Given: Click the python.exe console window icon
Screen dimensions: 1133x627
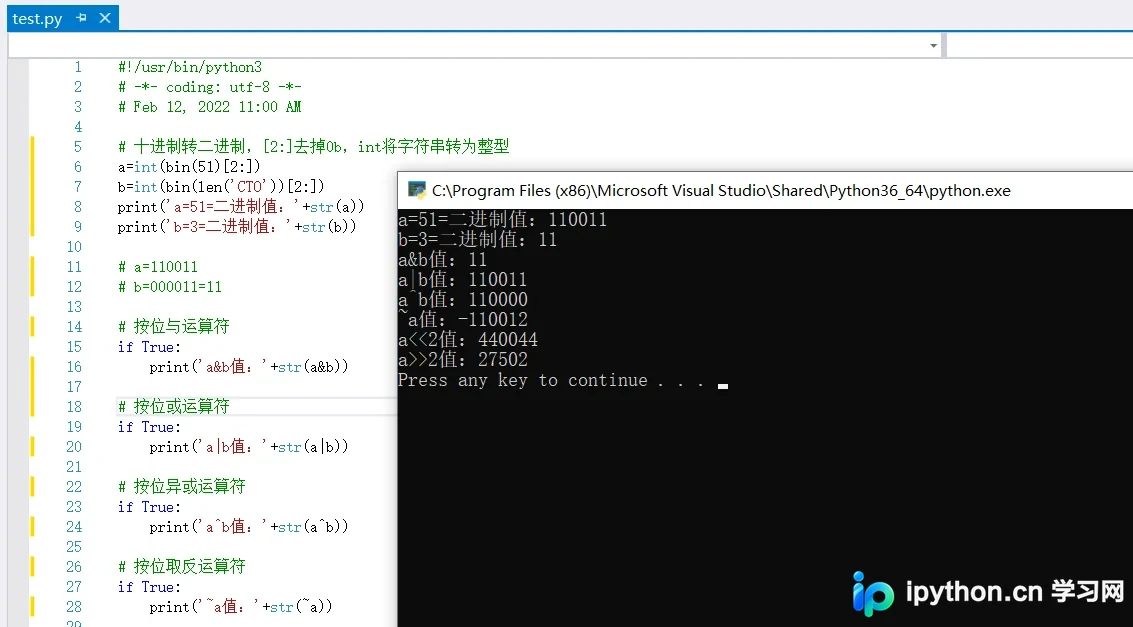Looking at the screenshot, I should tap(417, 190).
